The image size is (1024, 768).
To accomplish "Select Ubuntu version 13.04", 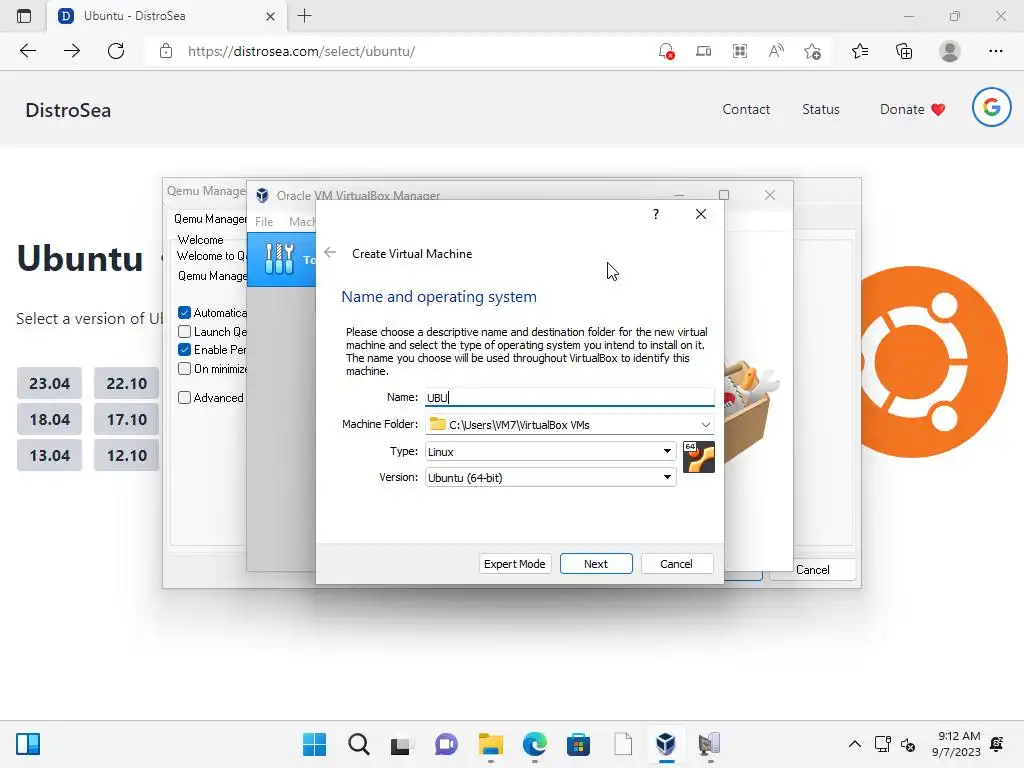I will tap(50, 455).
